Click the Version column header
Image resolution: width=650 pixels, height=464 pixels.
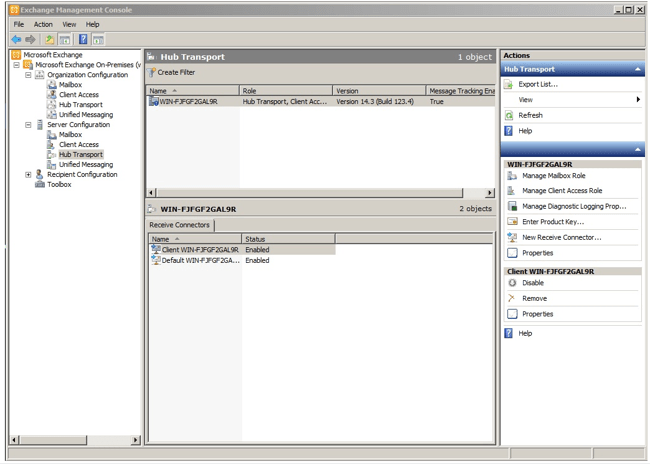pos(379,91)
